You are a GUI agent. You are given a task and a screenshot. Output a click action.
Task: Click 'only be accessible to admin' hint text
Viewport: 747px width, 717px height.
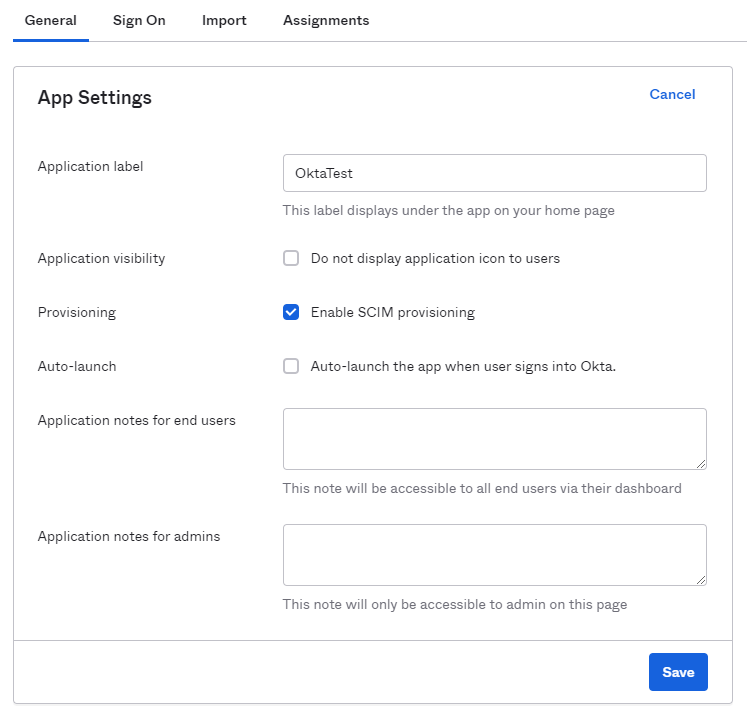[x=455, y=604]
